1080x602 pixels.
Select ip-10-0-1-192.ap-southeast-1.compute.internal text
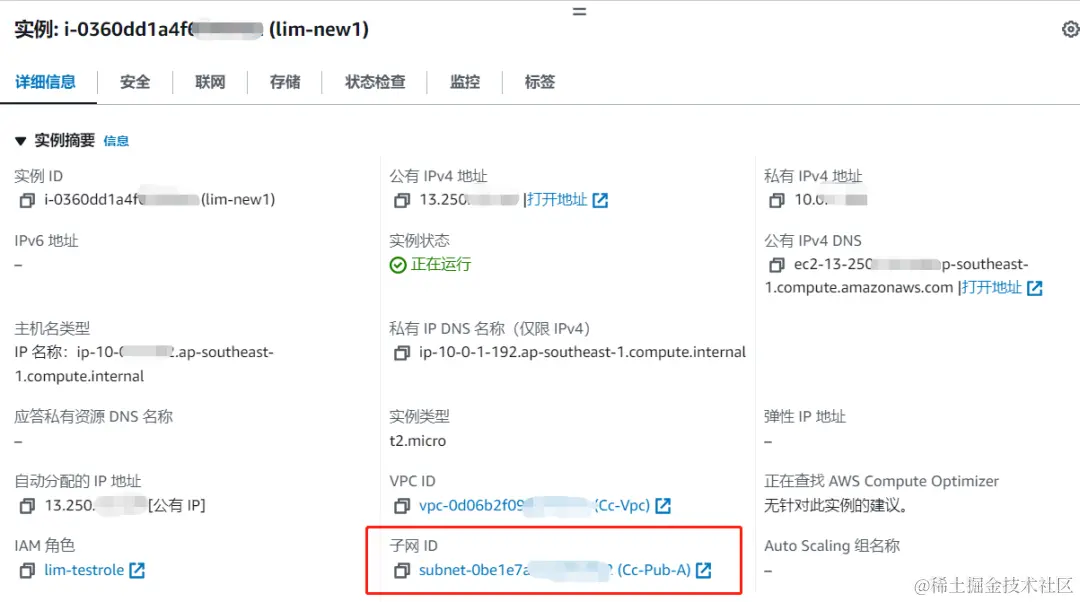(582, 352)
